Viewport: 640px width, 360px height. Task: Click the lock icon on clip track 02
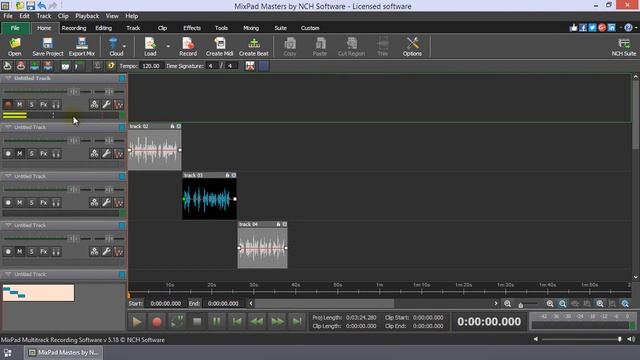pyautogui.click(x=172, y=126)
